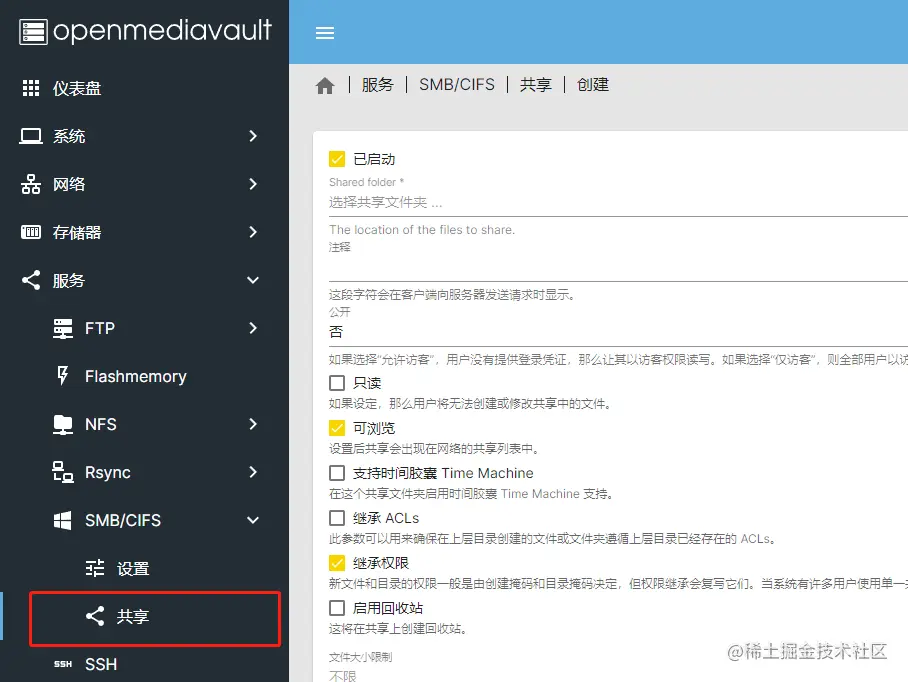This screenshot has height=682, width=908.
Task: Select the SMB/CIFS sidebar label
Action: coord(123,520)
